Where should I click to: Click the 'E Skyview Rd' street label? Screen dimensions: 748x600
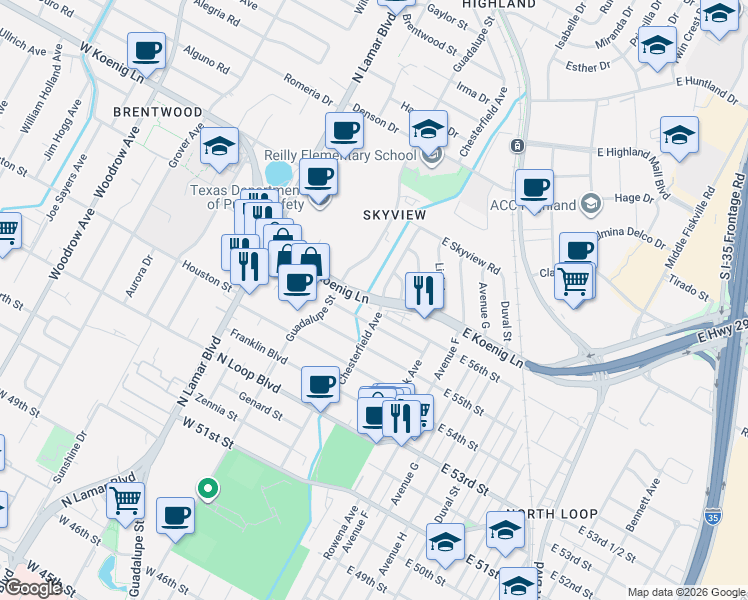pyautogui.click(x=471, y=256)
